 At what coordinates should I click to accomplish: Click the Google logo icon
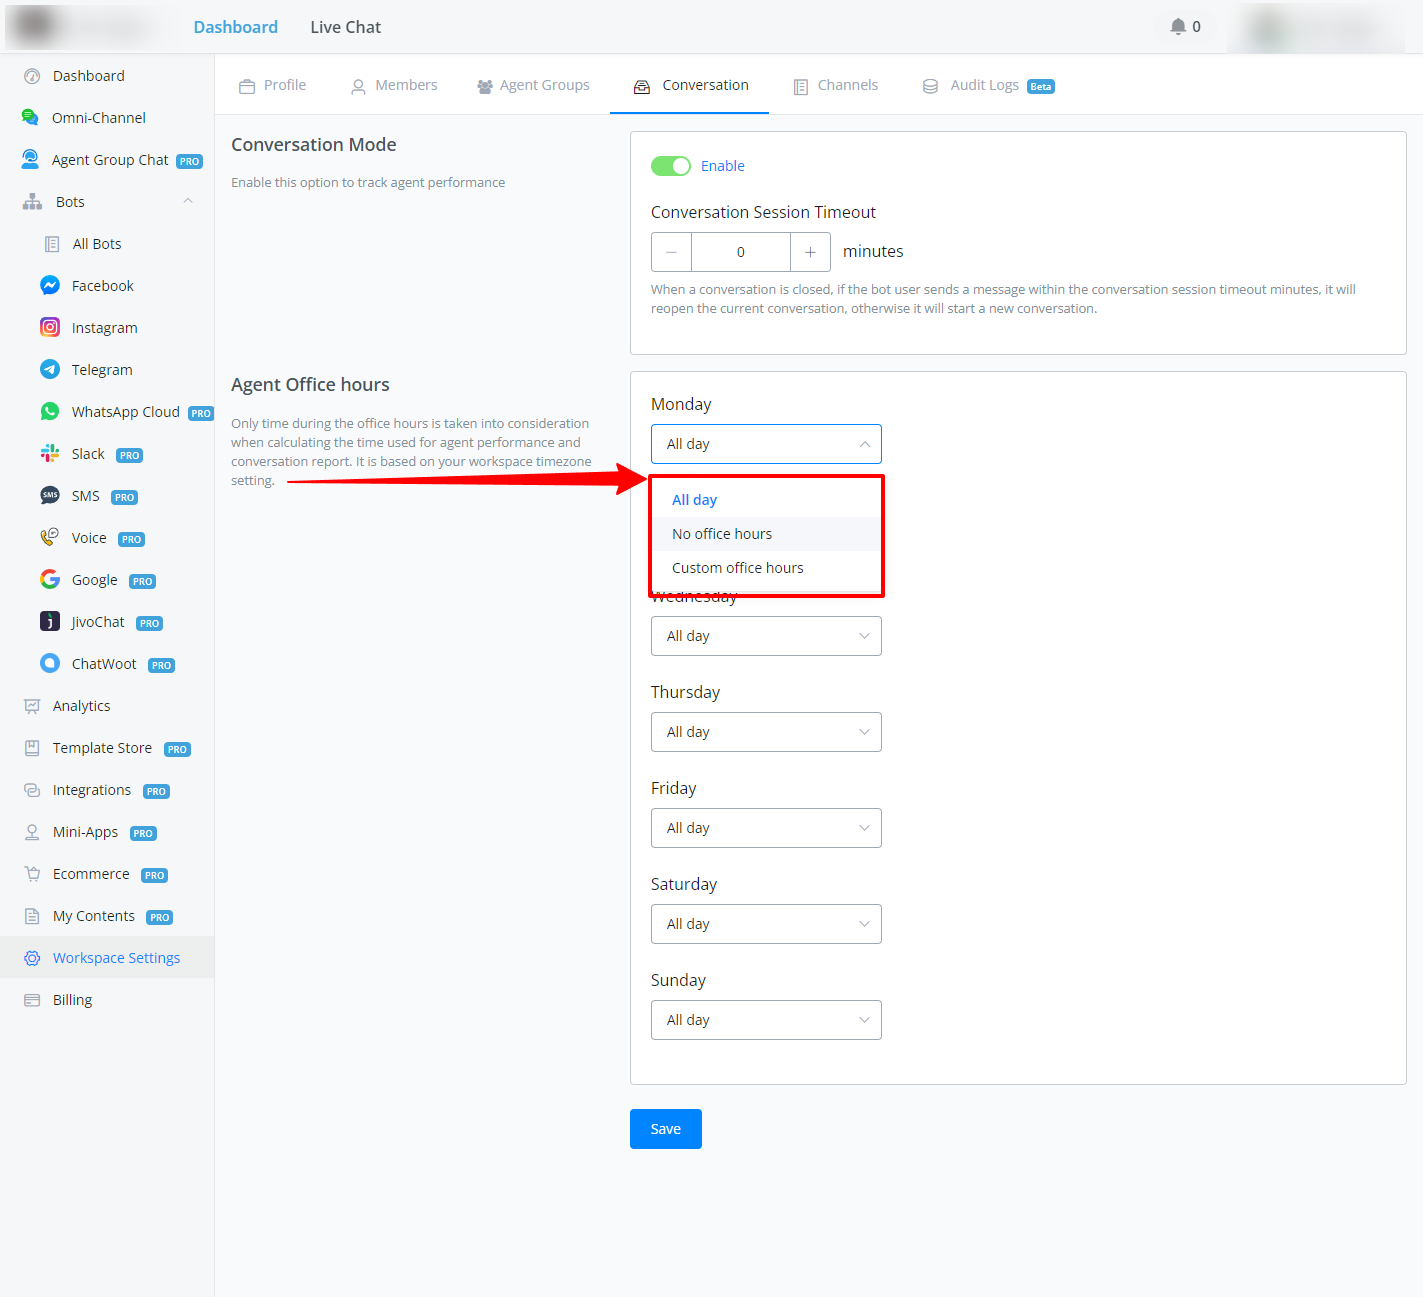(x=50, y=579)
